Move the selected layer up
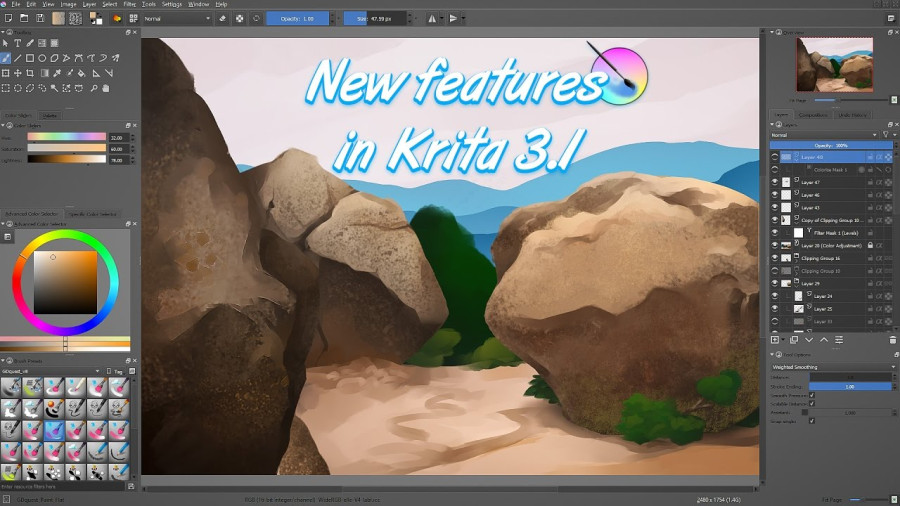Screen dimensions: 900x506 click(824, 340)
